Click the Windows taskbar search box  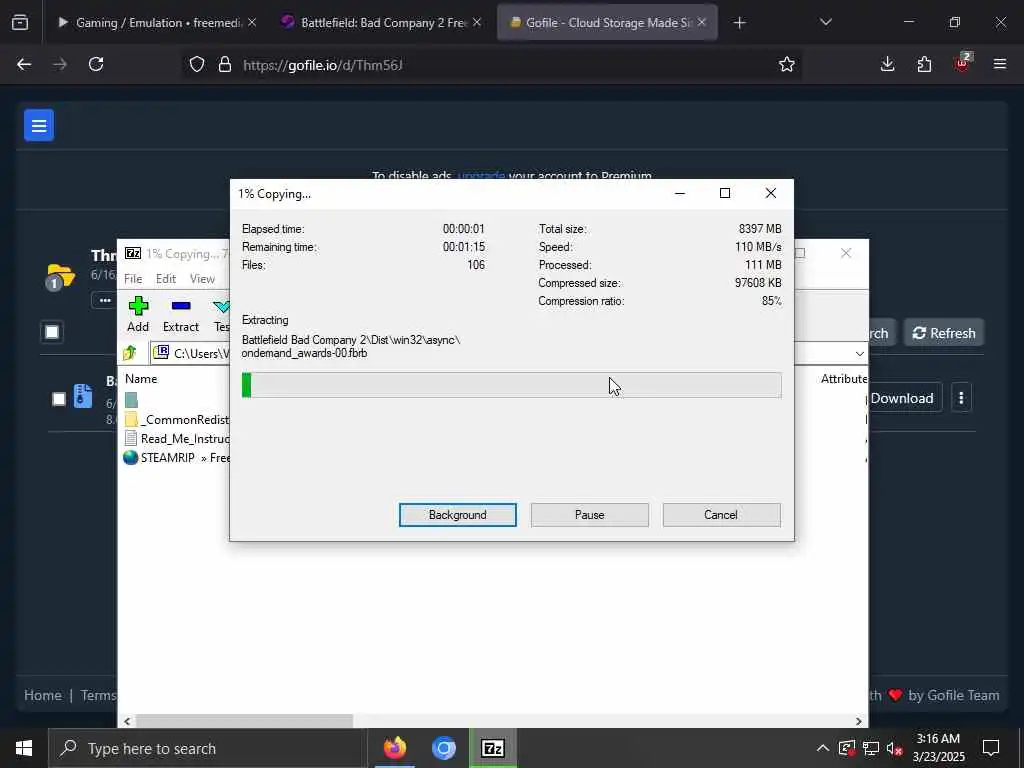(208, 748)
